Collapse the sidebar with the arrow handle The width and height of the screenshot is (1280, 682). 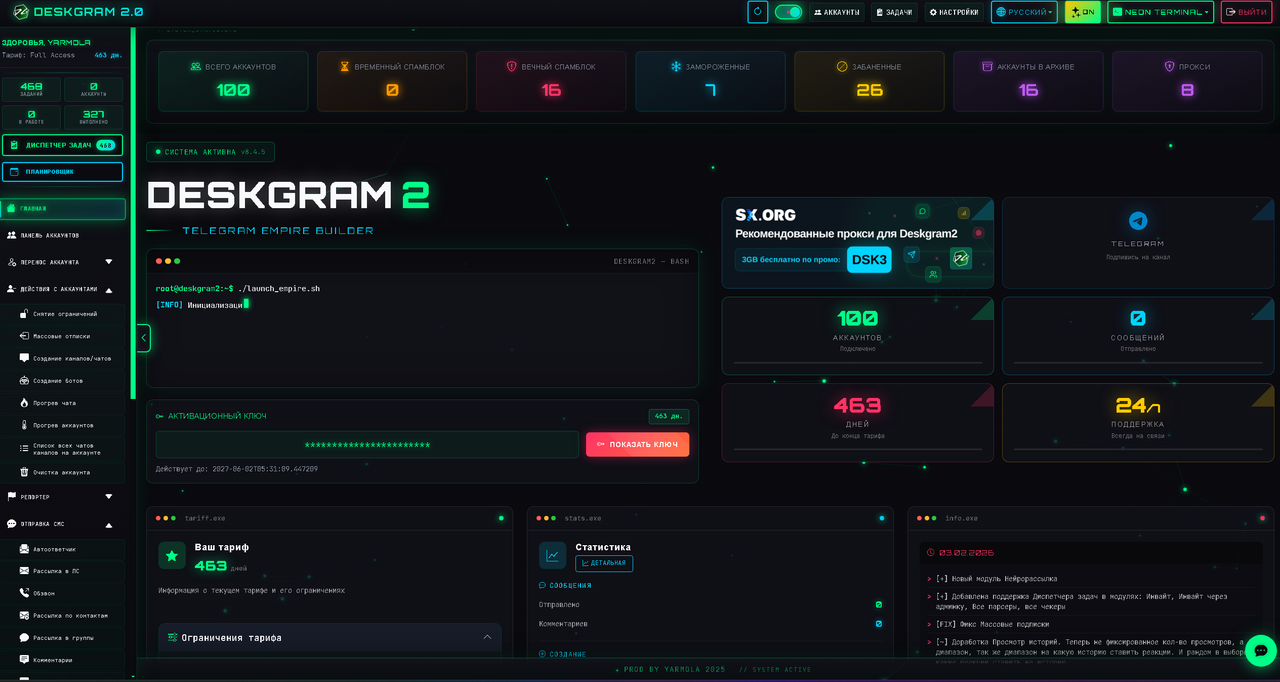(x=143, y=338)
